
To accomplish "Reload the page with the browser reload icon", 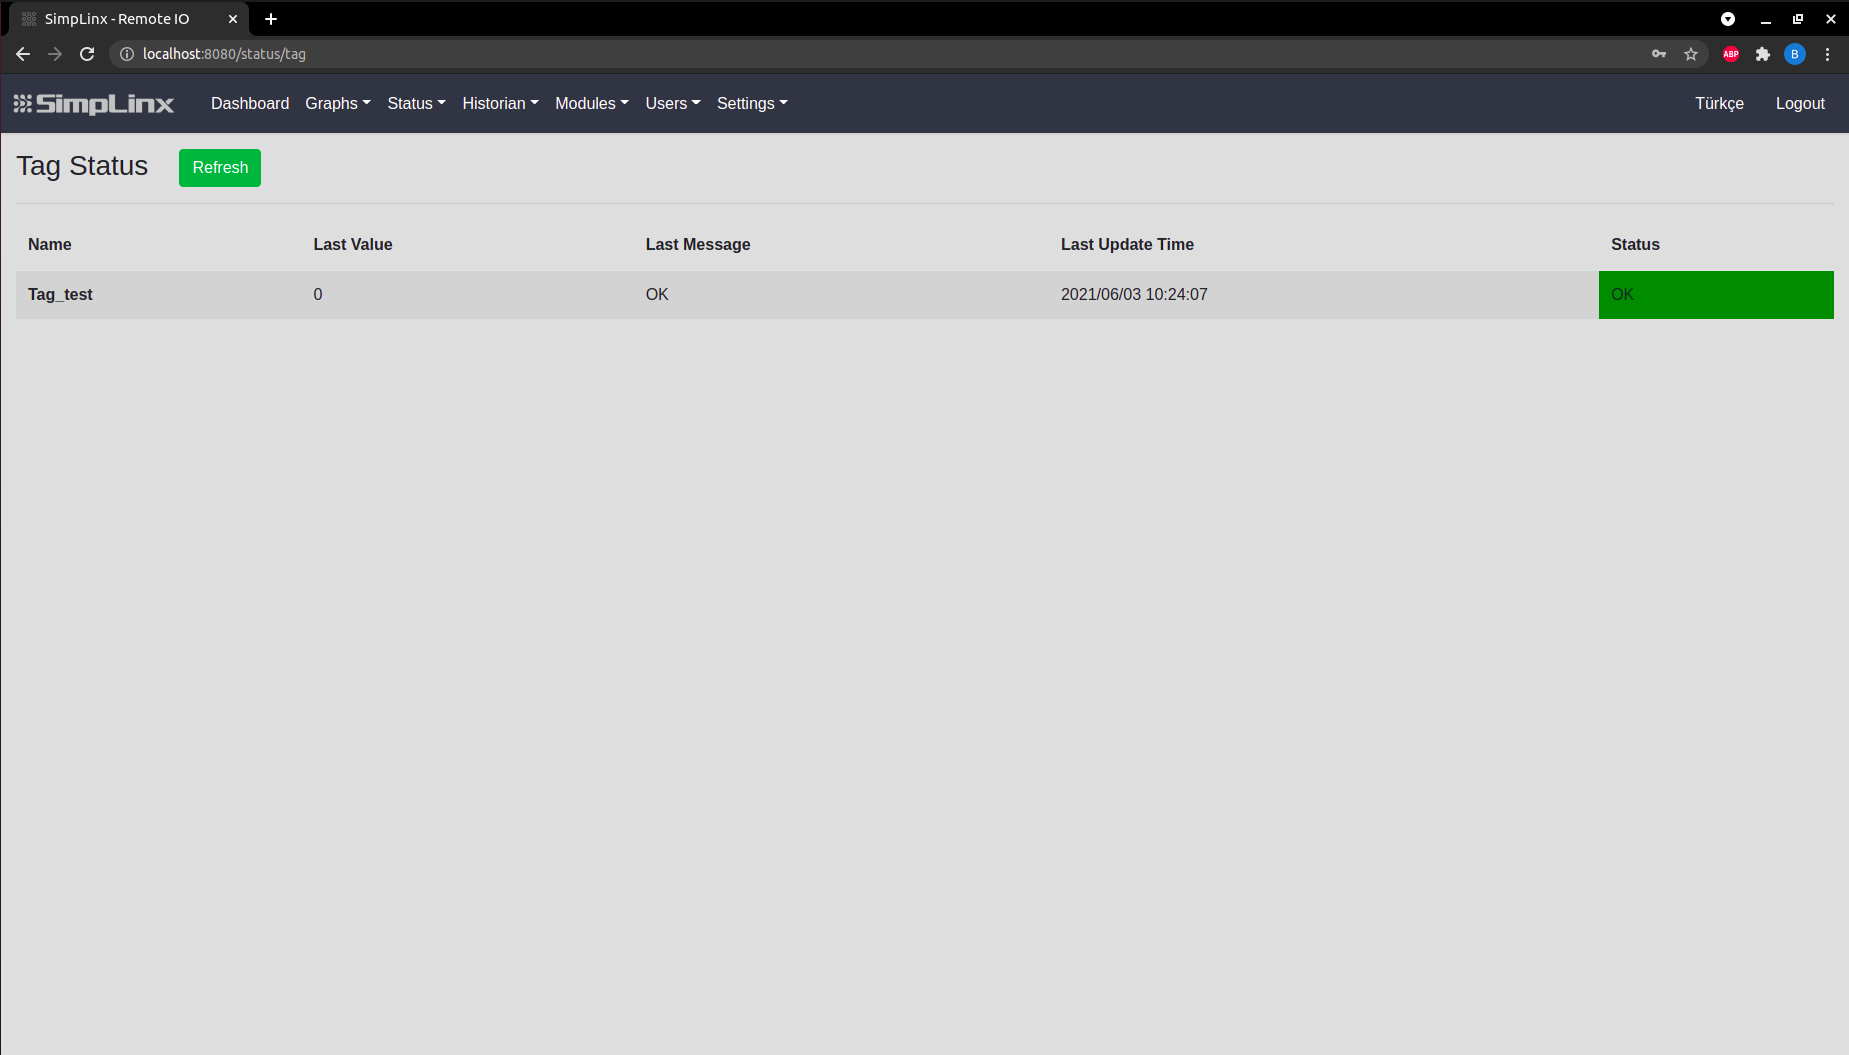I will (87, 54).
